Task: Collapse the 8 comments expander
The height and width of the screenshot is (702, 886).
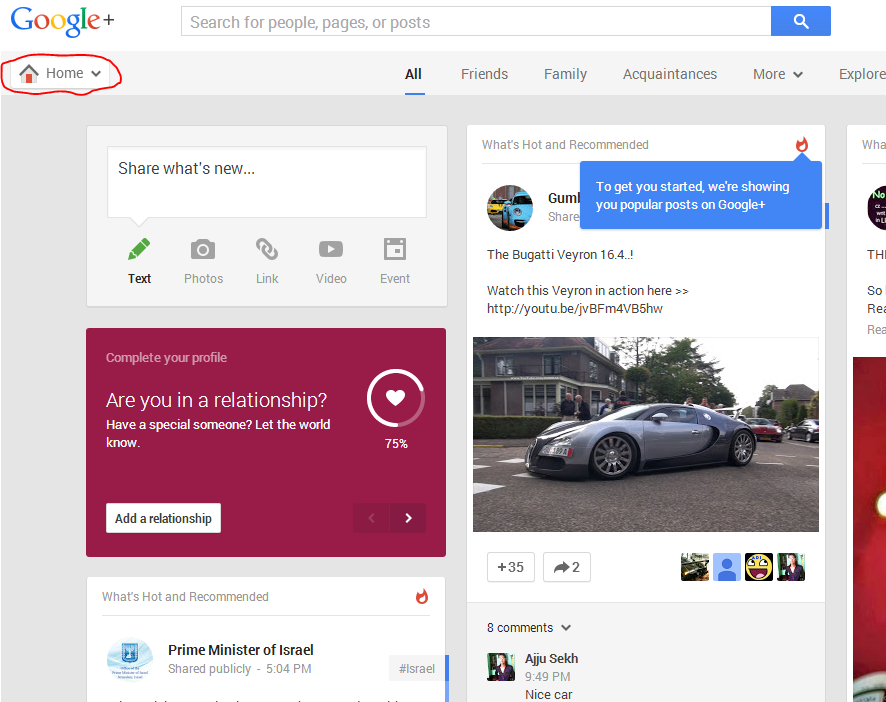Action: pyautogui.click(x=529, y=628)
